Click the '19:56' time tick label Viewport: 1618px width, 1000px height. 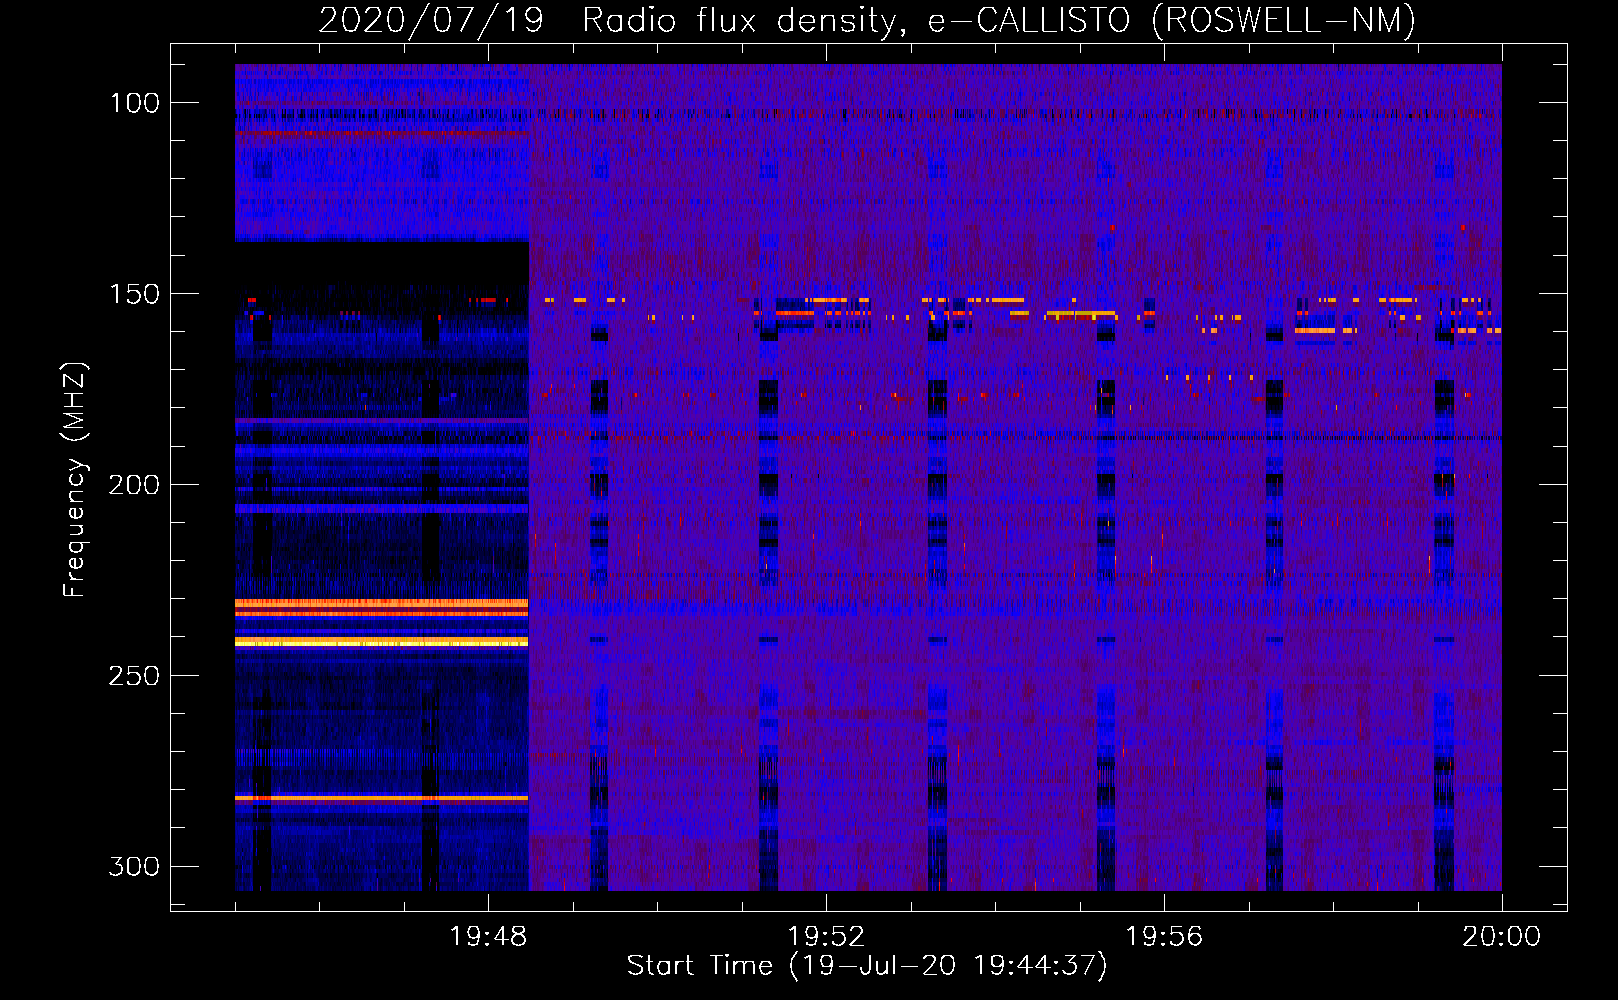(1164, 937)
